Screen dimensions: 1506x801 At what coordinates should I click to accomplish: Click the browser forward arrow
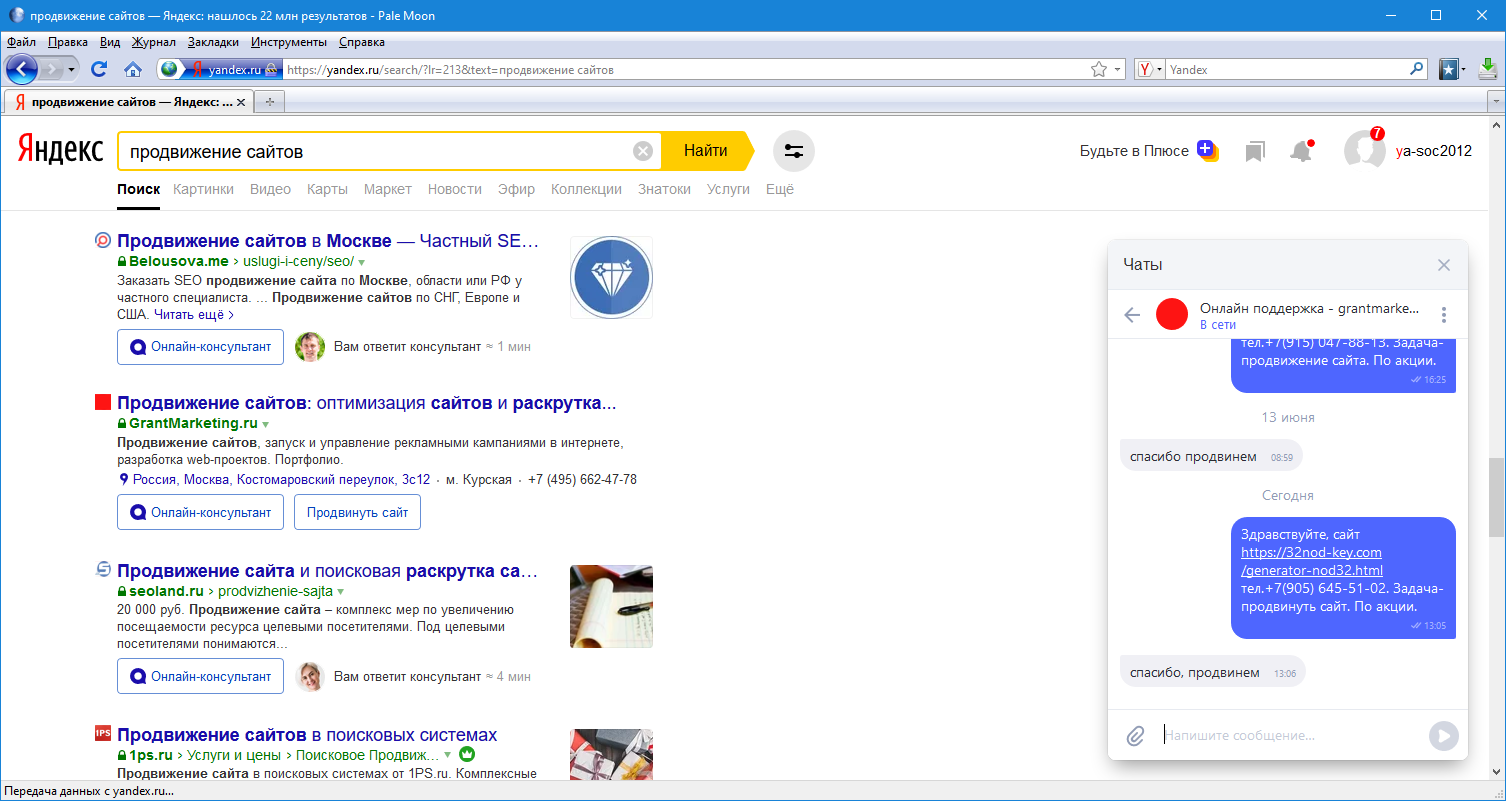tap(52, 69)
